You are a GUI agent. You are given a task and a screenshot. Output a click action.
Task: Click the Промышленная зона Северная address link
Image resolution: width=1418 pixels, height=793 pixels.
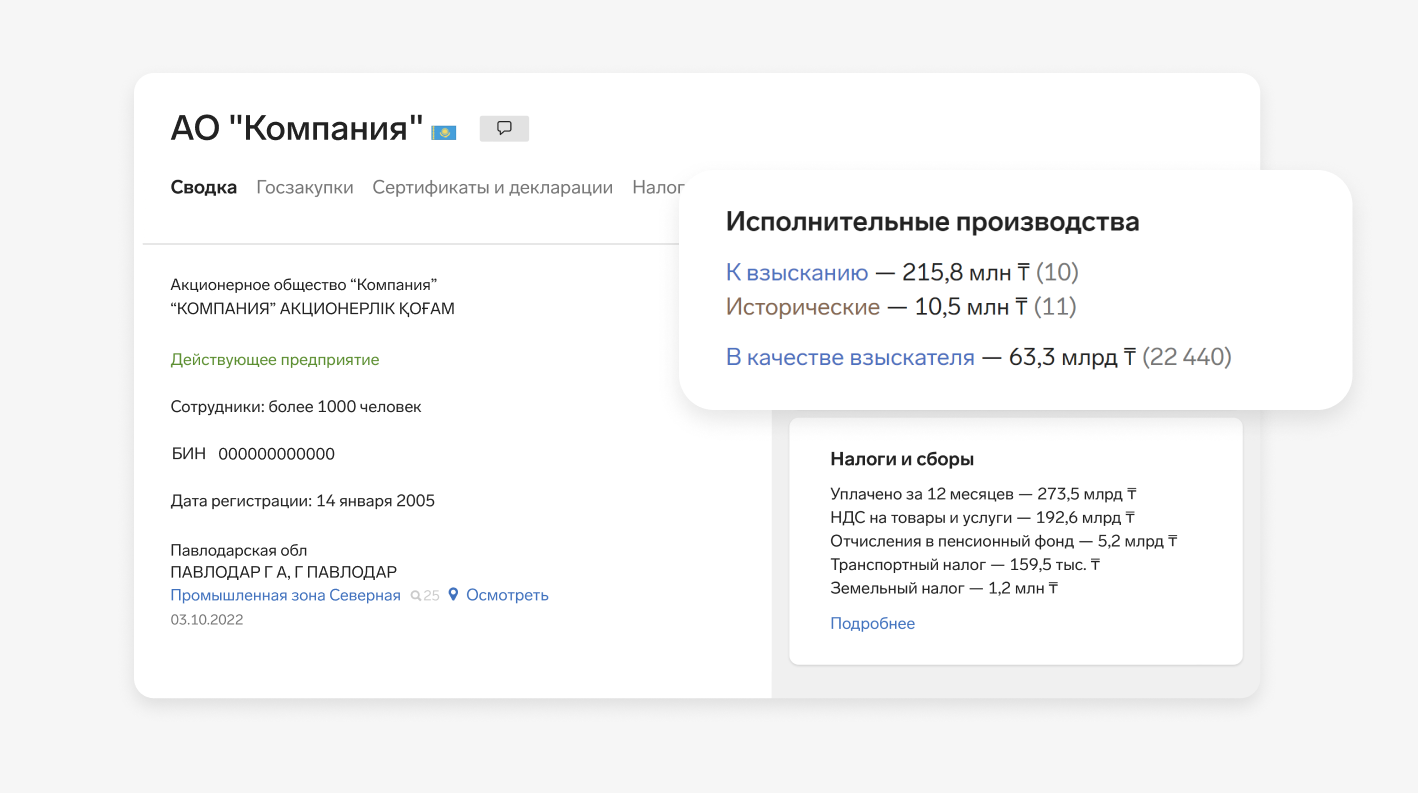click(x=285, y=595)
